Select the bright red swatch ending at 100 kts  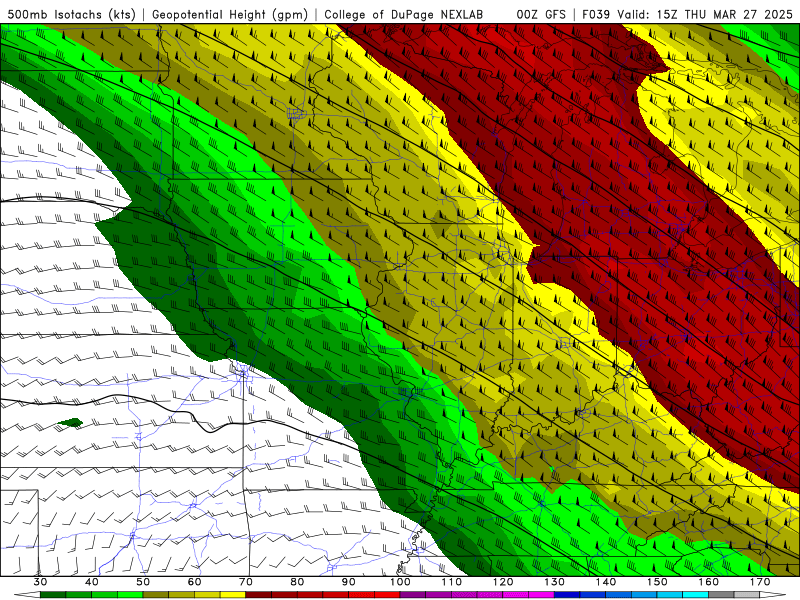tap(387, 595)
